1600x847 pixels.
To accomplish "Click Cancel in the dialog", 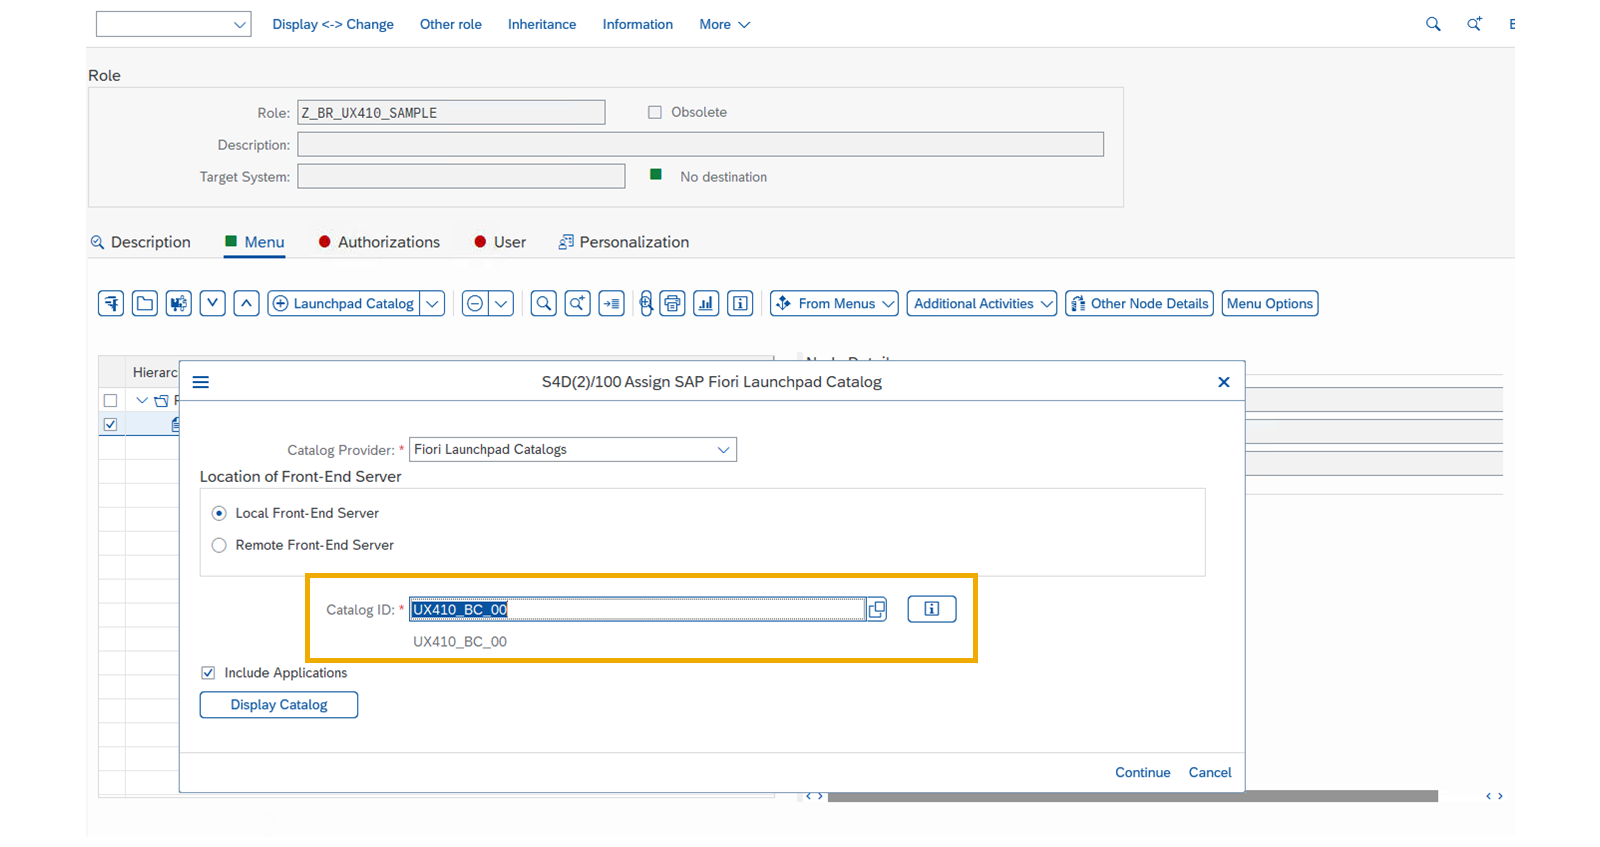I will [1210, 772].
